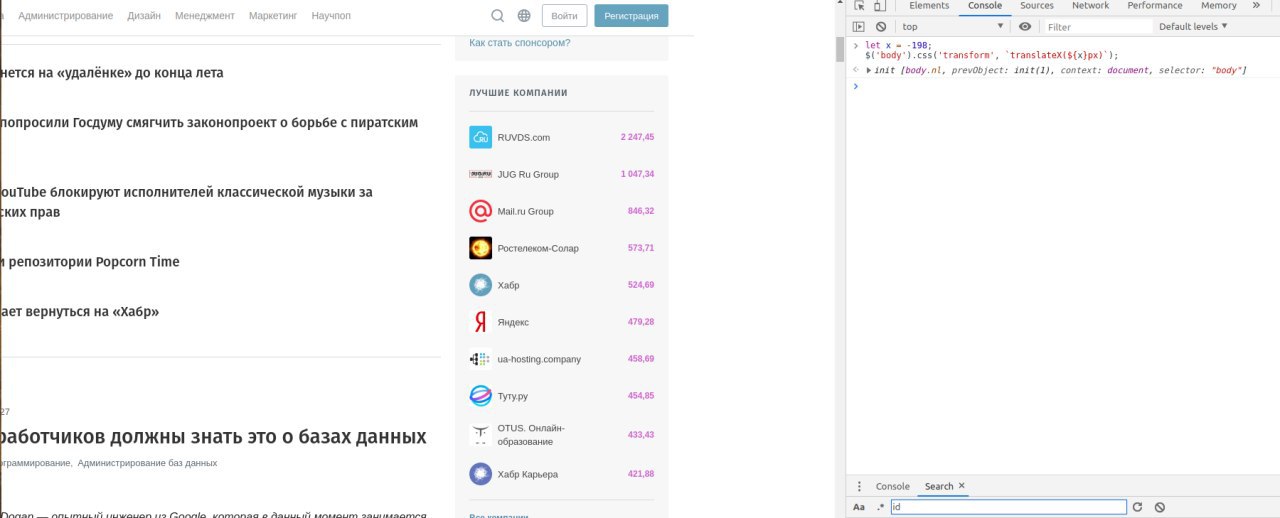This screenshot has height=518, width=1280.
Task: Click the 2 247,45 rating value
Action: (637, 138)
